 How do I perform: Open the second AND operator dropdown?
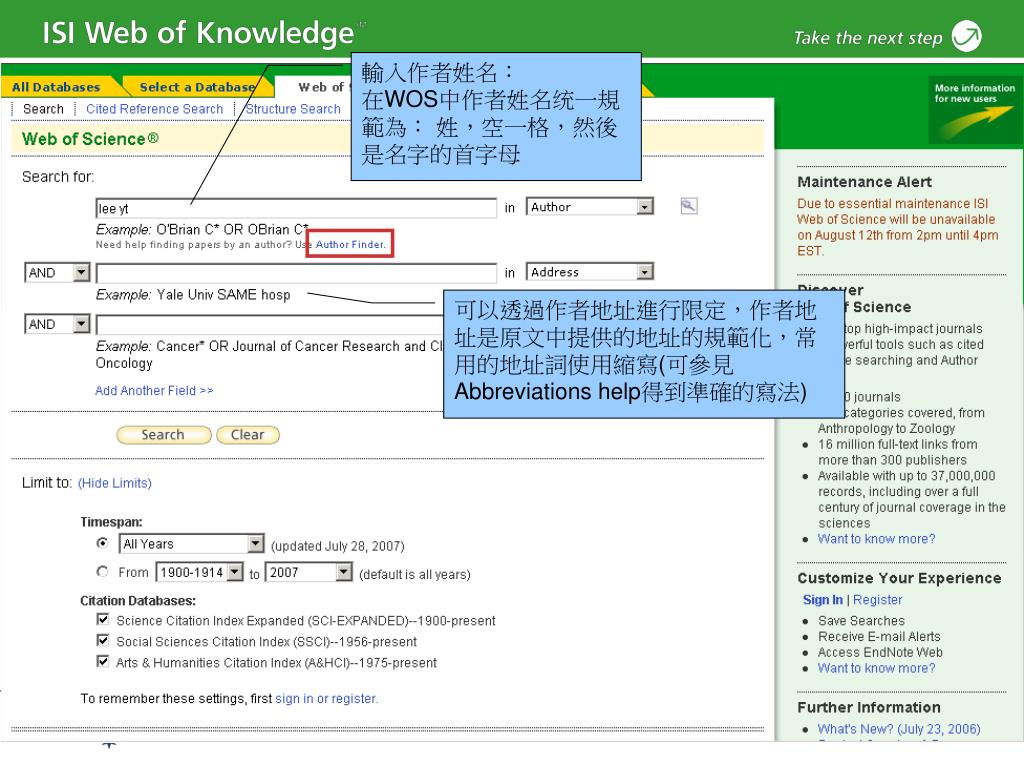coord(57,324)
